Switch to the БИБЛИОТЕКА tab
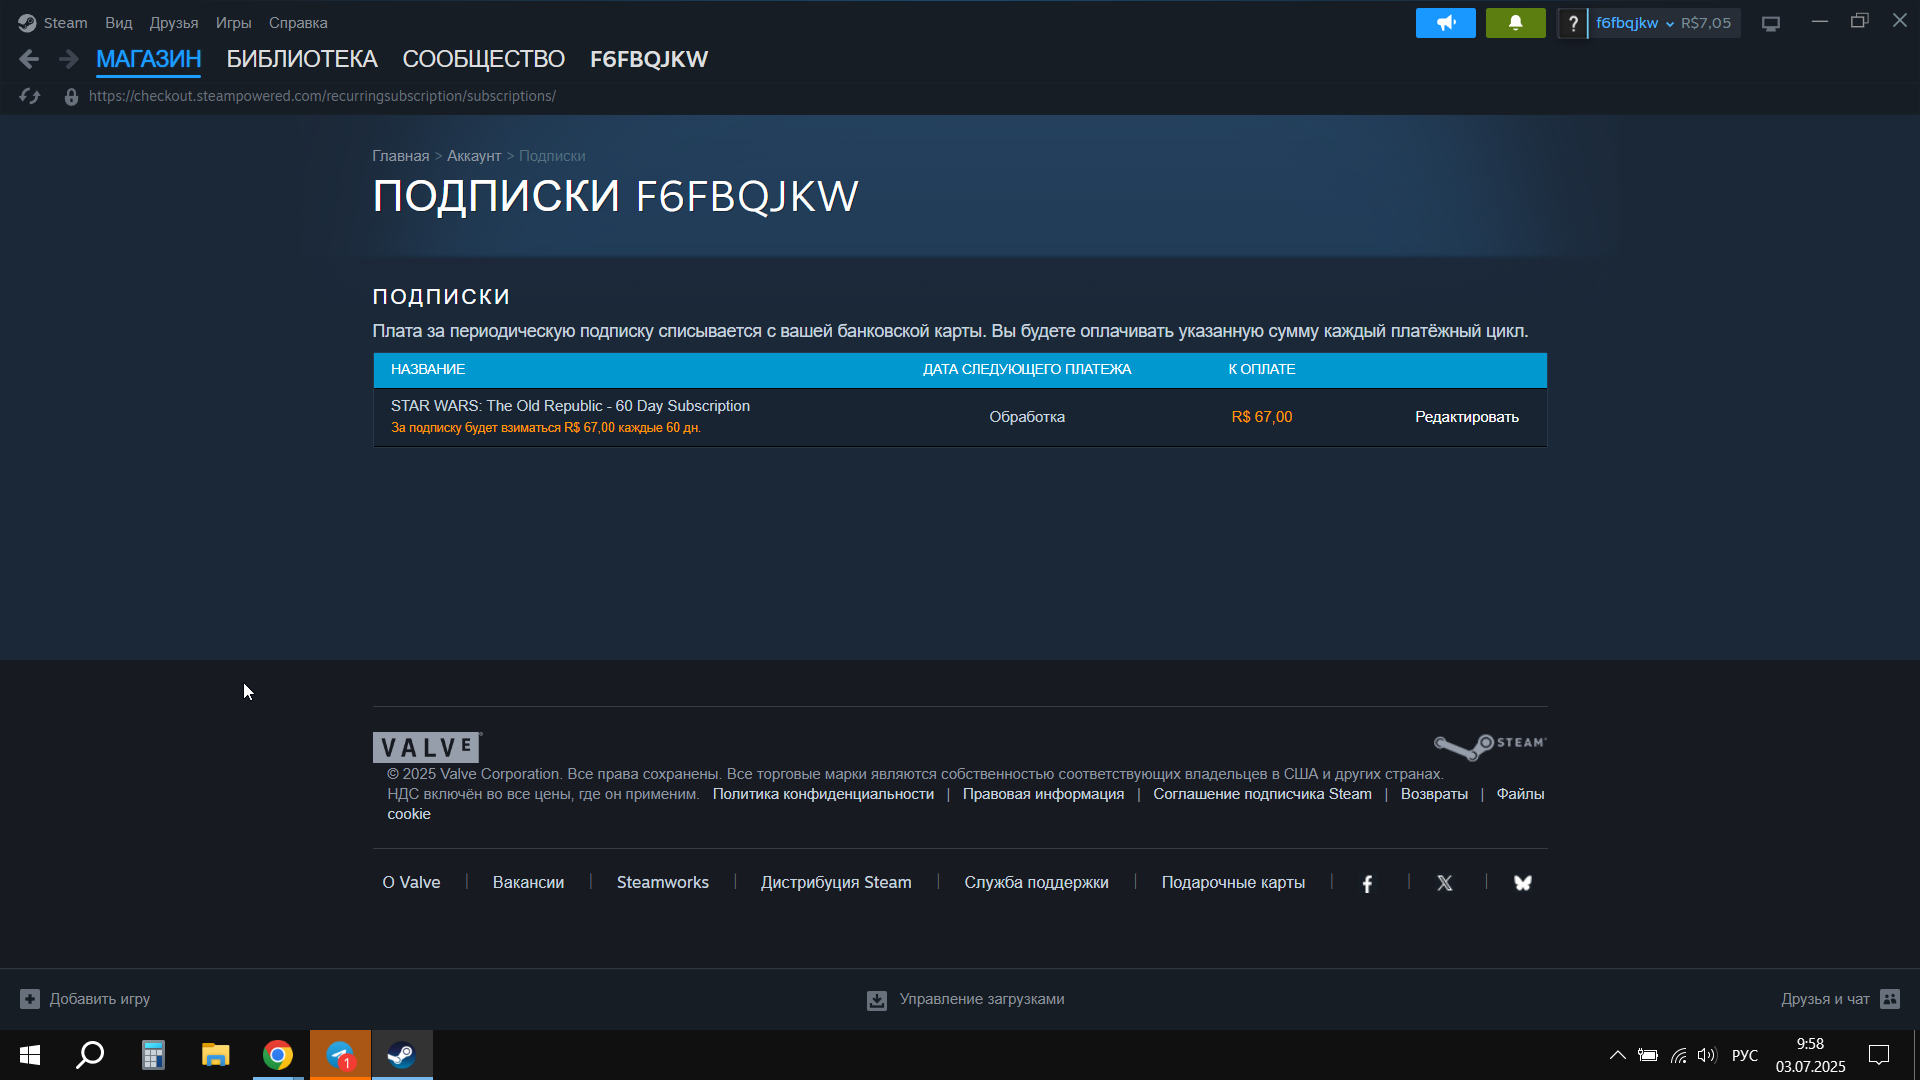The height and width of the screenshot is (1080, 1920). point(302,60)
